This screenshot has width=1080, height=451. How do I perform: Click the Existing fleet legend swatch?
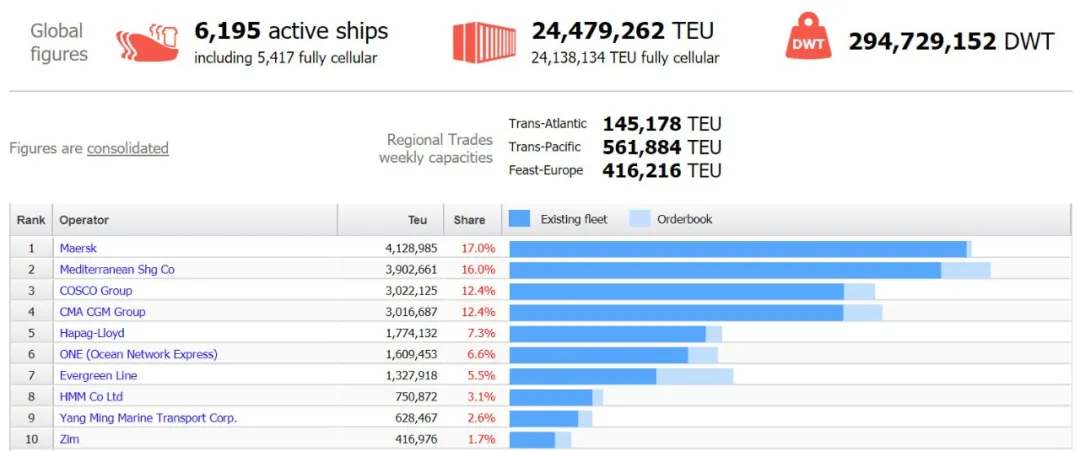click(x=519, y=219)
